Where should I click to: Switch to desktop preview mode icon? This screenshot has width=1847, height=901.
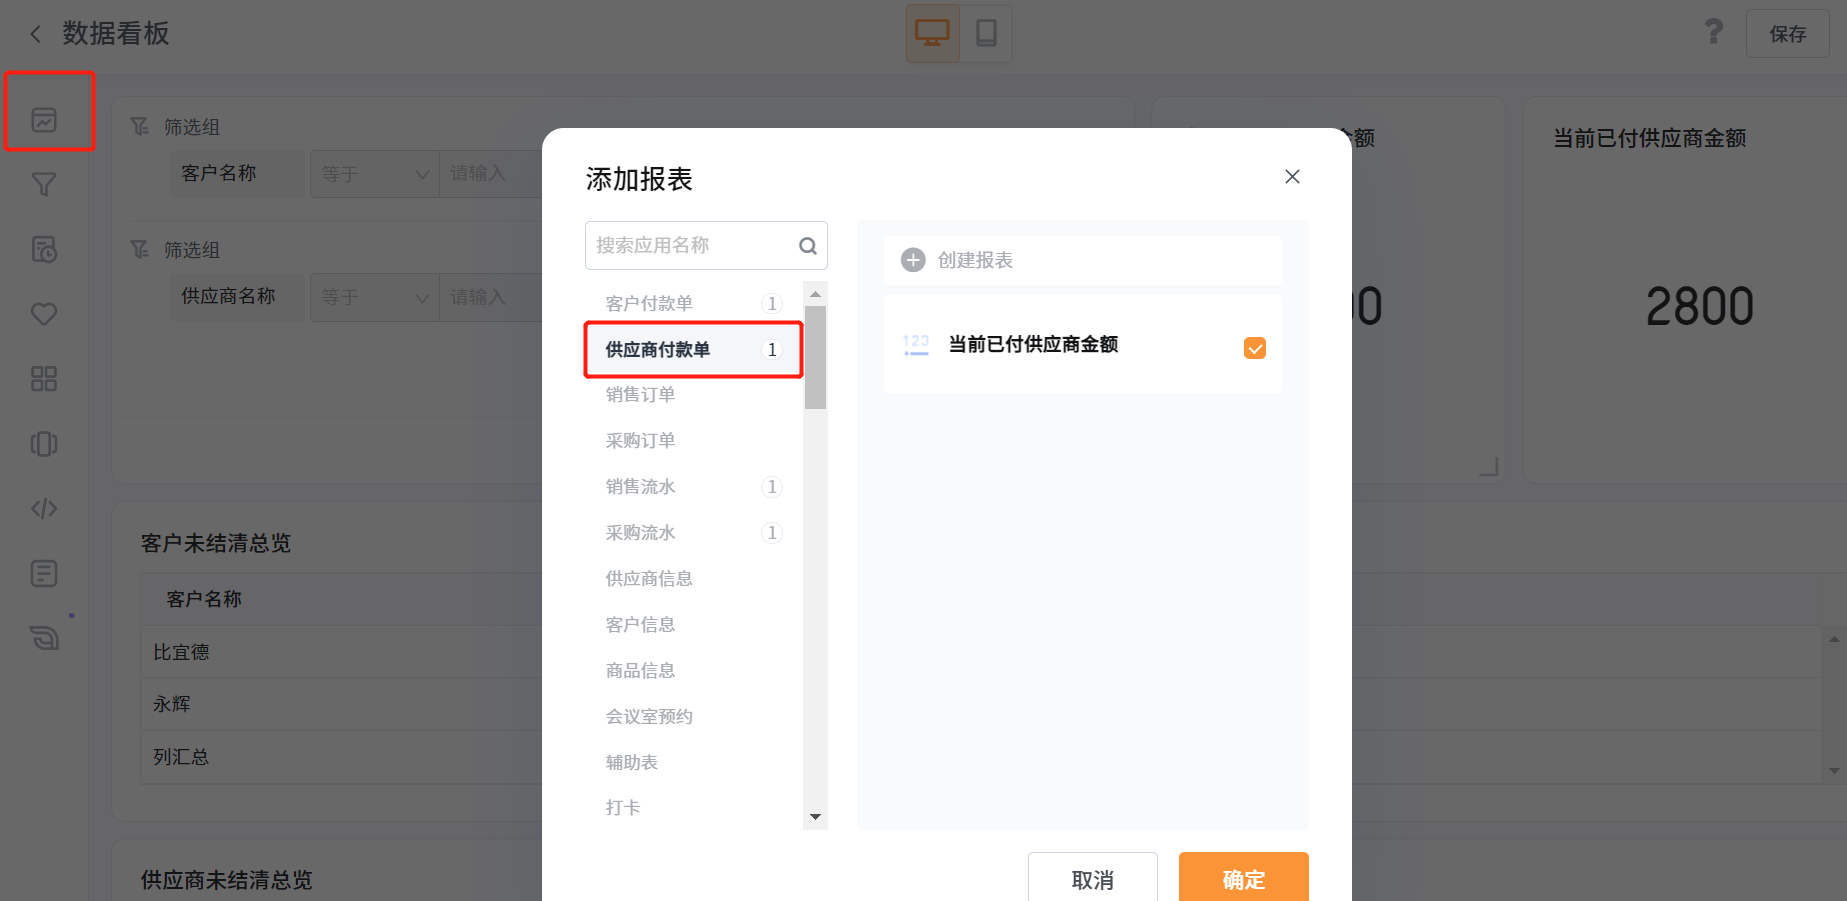coord(933,33)
